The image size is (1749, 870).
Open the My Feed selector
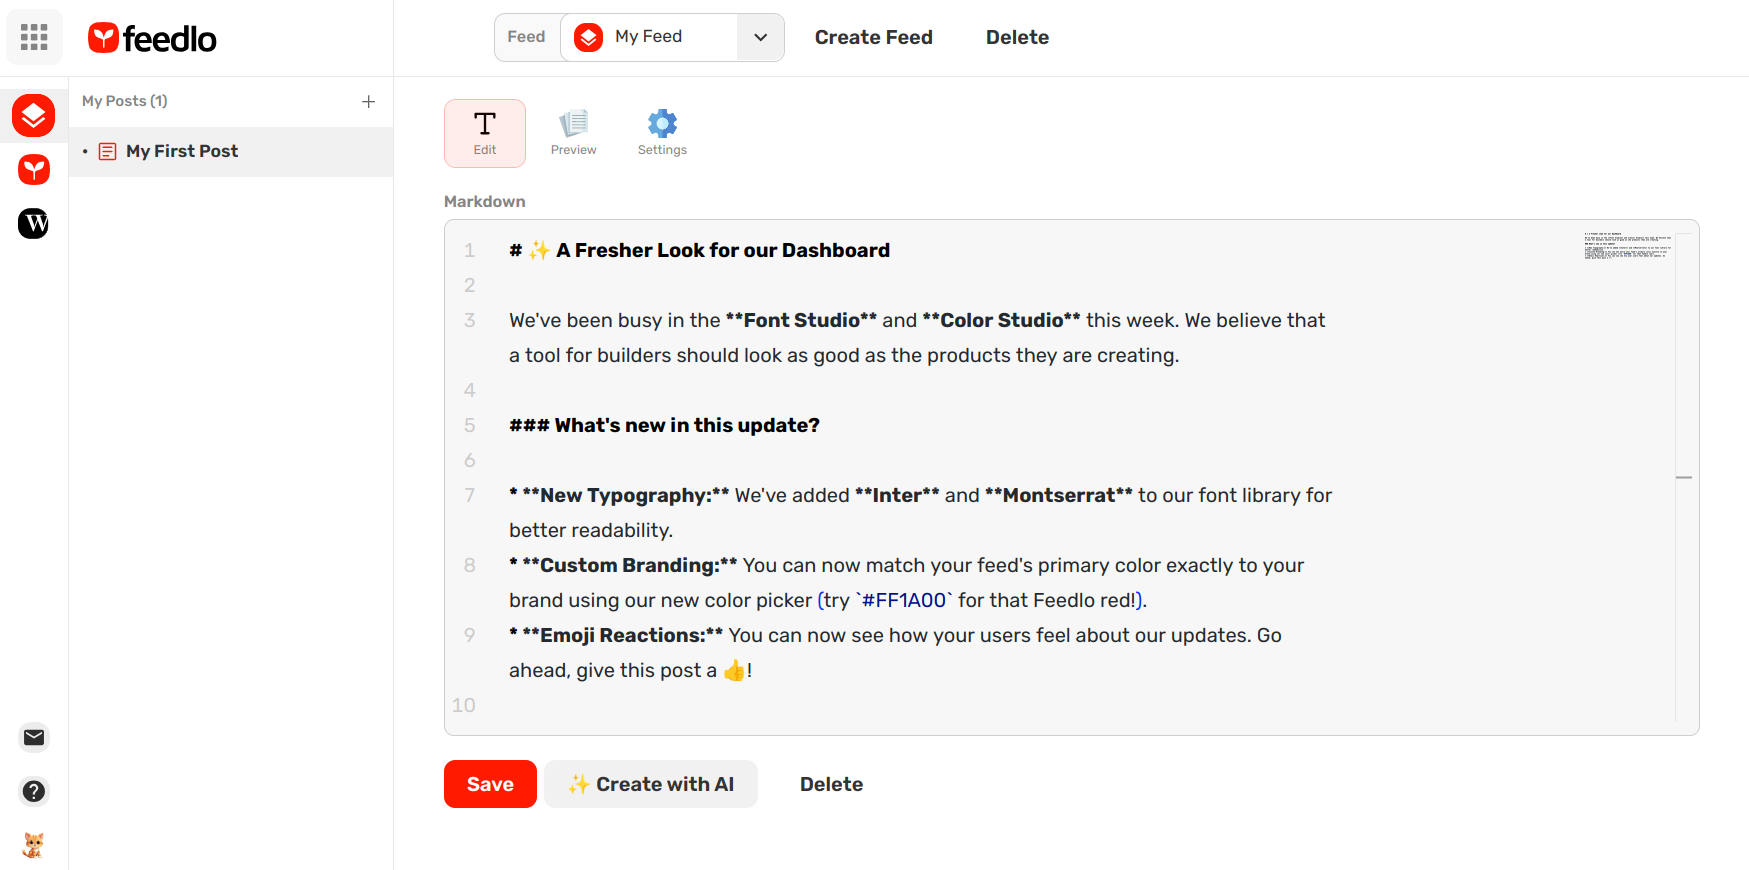pos(648,37)
